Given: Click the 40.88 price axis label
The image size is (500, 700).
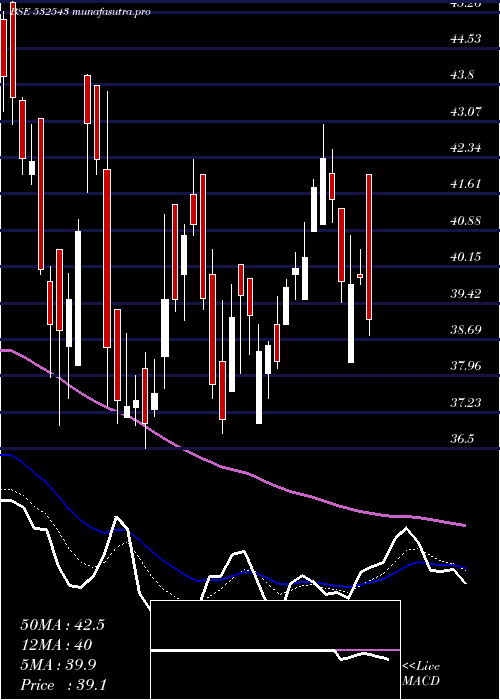Looking at the screenshot, I should click(466, 221).
